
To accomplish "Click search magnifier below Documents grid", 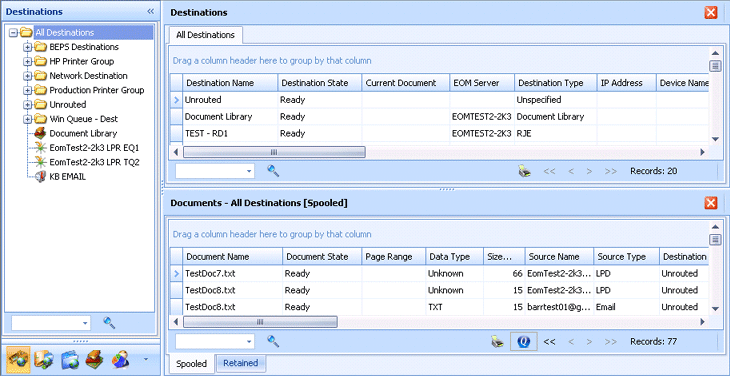I will coord(273,341).
